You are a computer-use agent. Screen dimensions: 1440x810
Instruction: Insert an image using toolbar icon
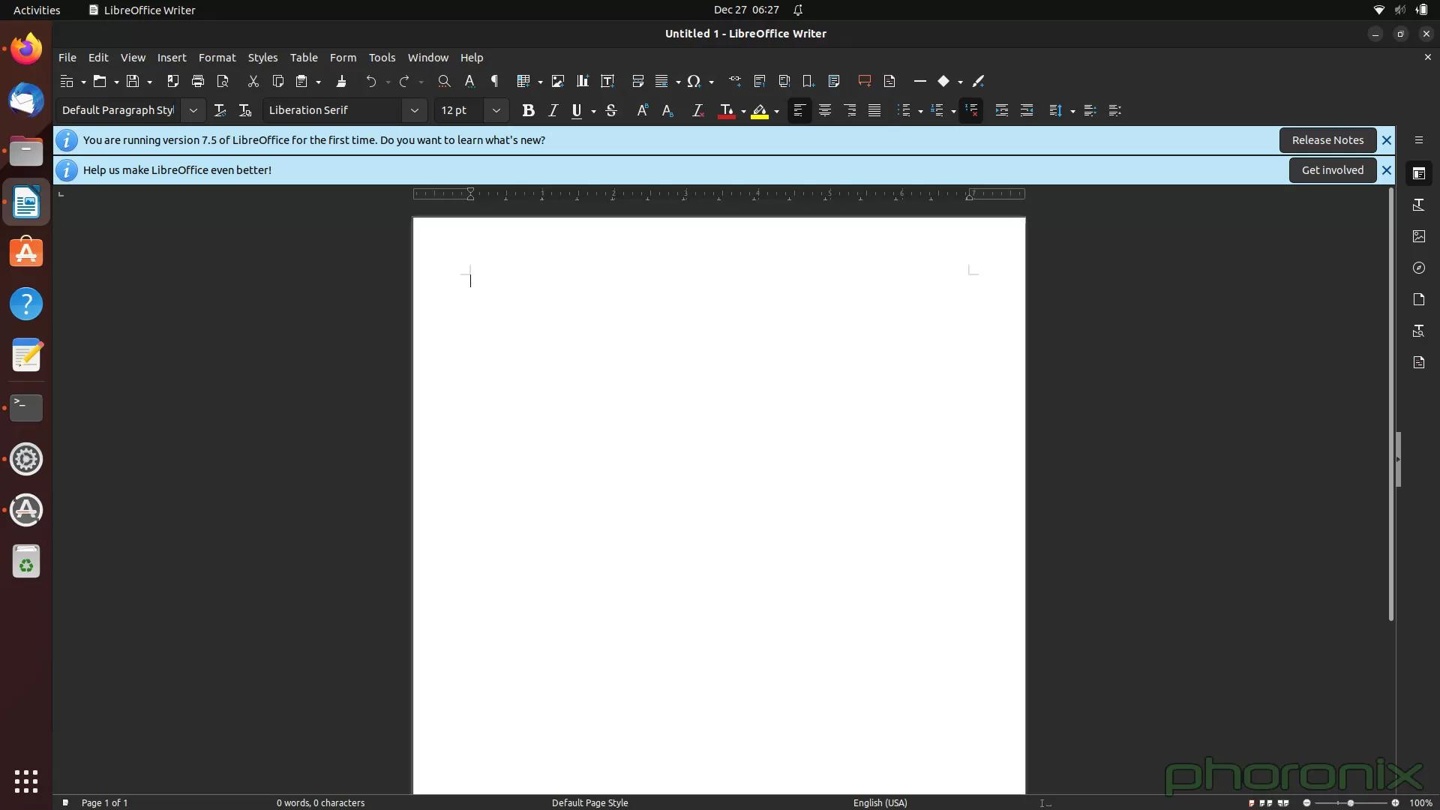pyautogui.click(x=558, y=81)
